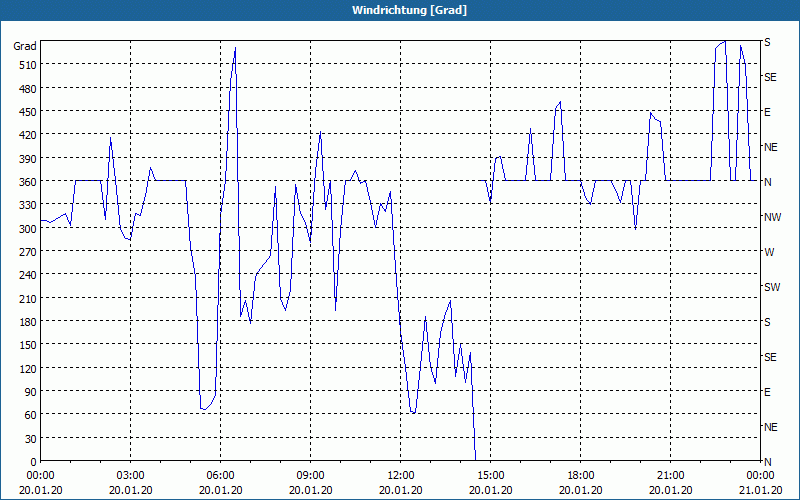Viewport: 800px width, 500px height.
Task: Select the NE compass label at 30 degrees
Action: point(770,427)
